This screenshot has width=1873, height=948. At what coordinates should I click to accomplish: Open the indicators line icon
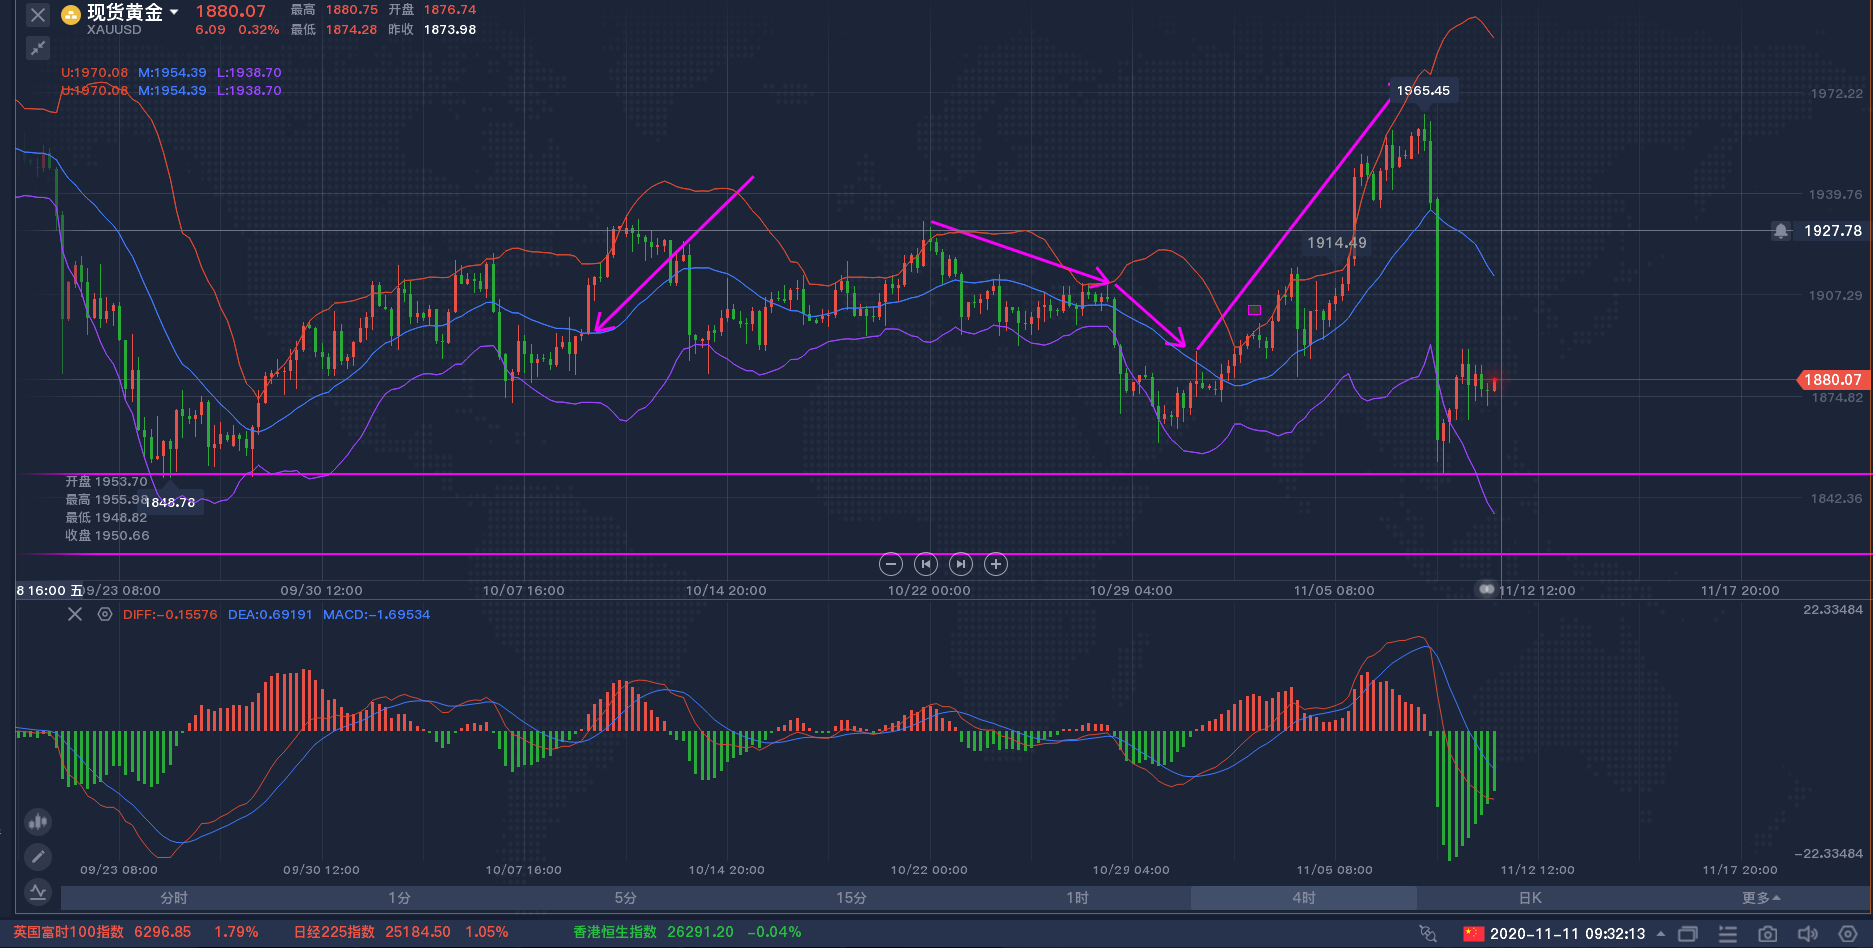coord(38,891)
